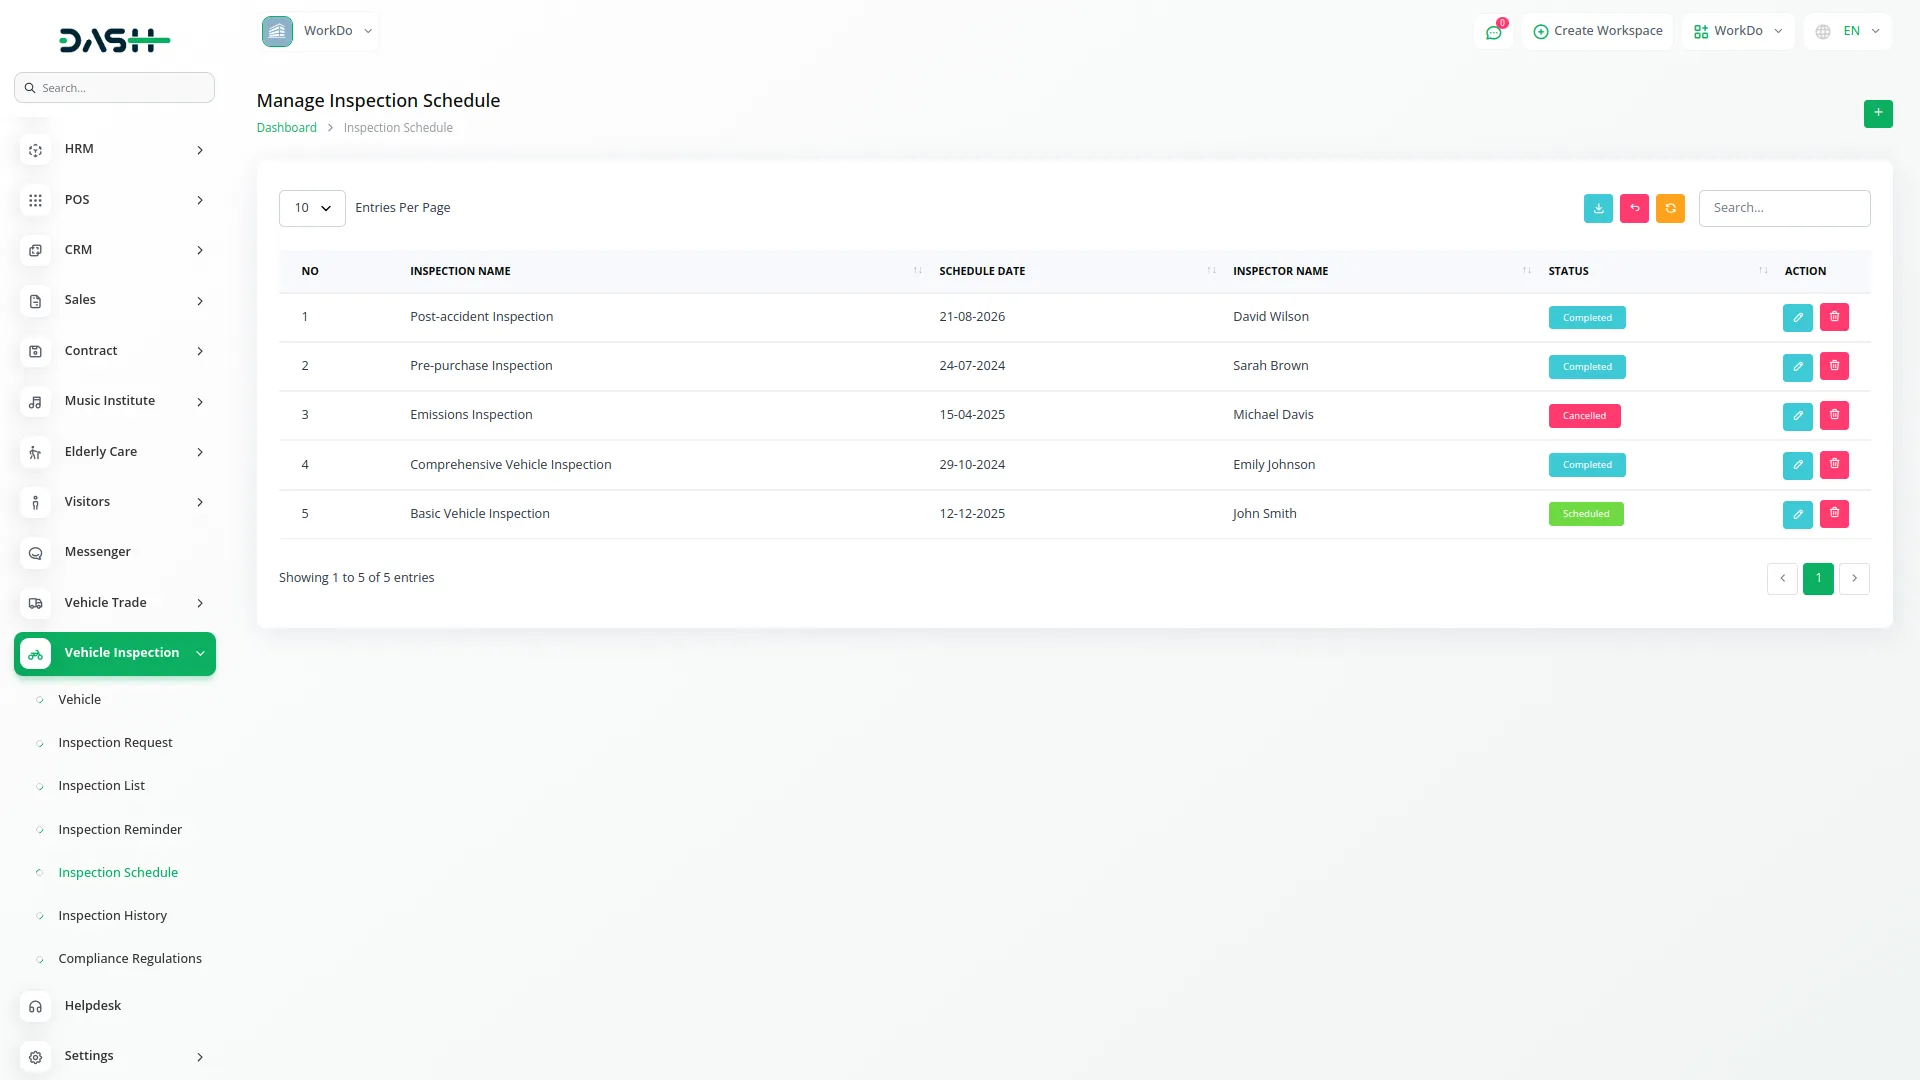
Task: Click the Dashboard breadcrumb link
Action: click(x=286, y=128)
